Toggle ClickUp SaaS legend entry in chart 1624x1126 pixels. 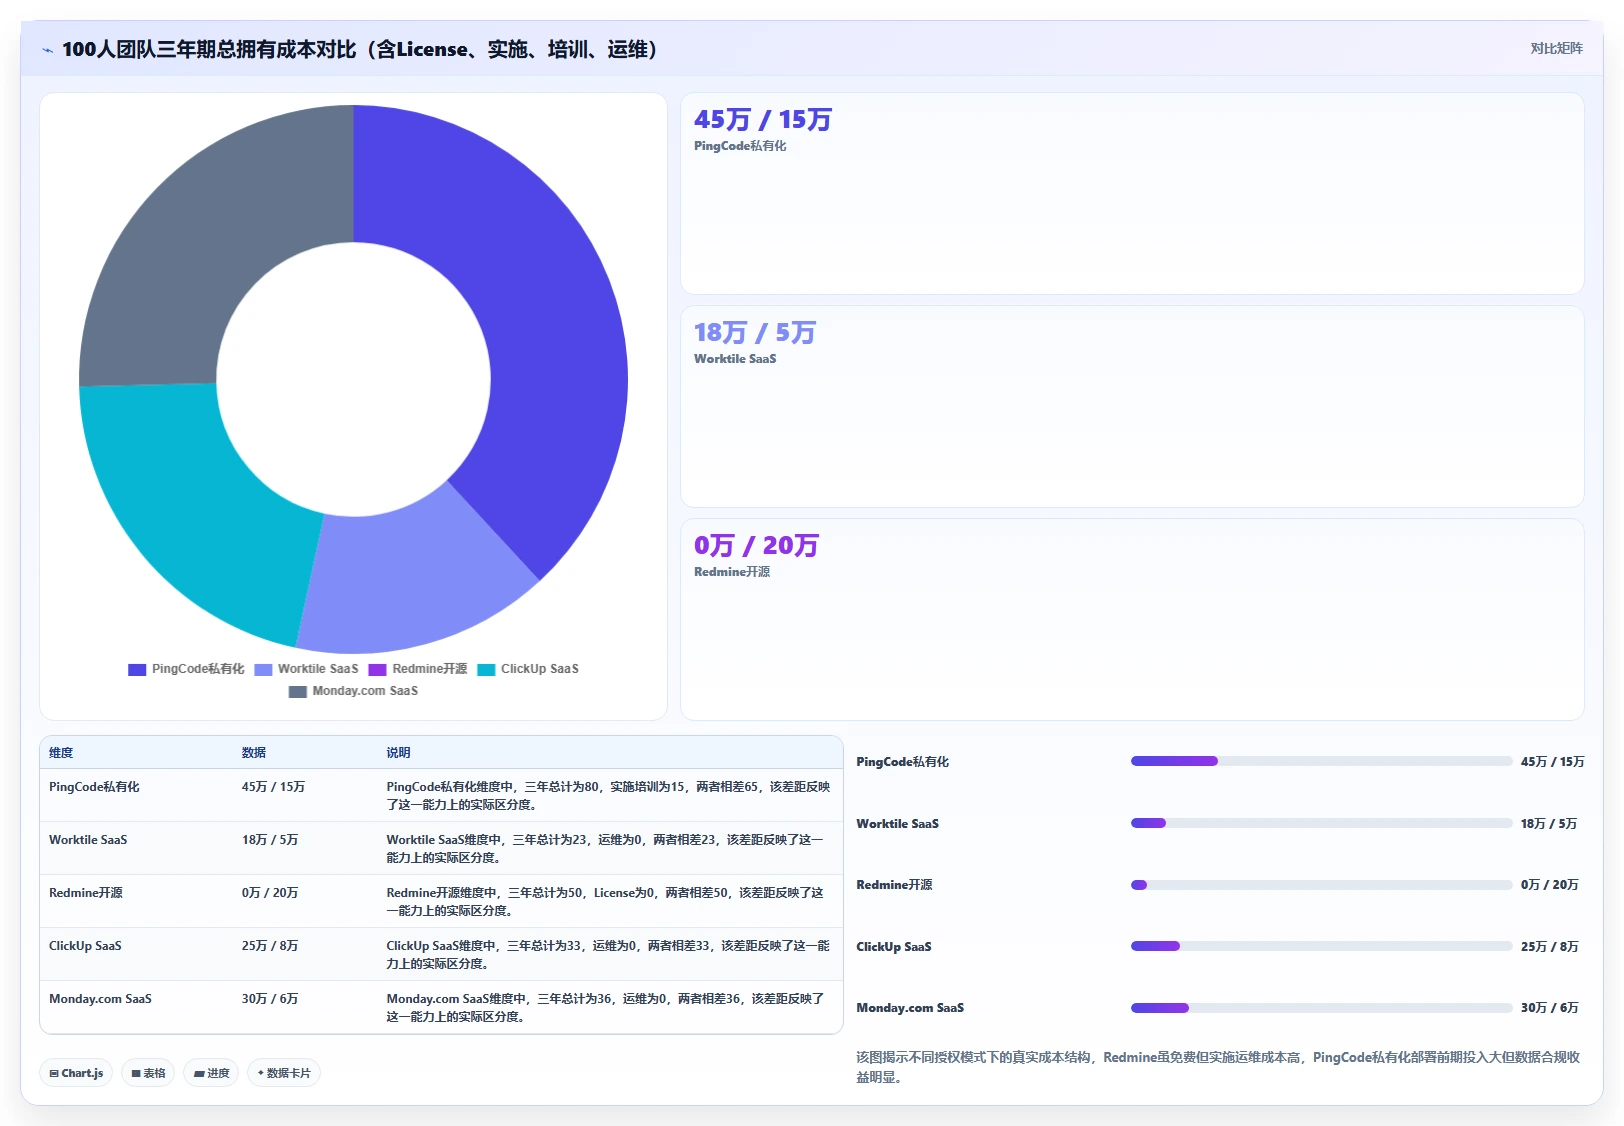[528, 669]
